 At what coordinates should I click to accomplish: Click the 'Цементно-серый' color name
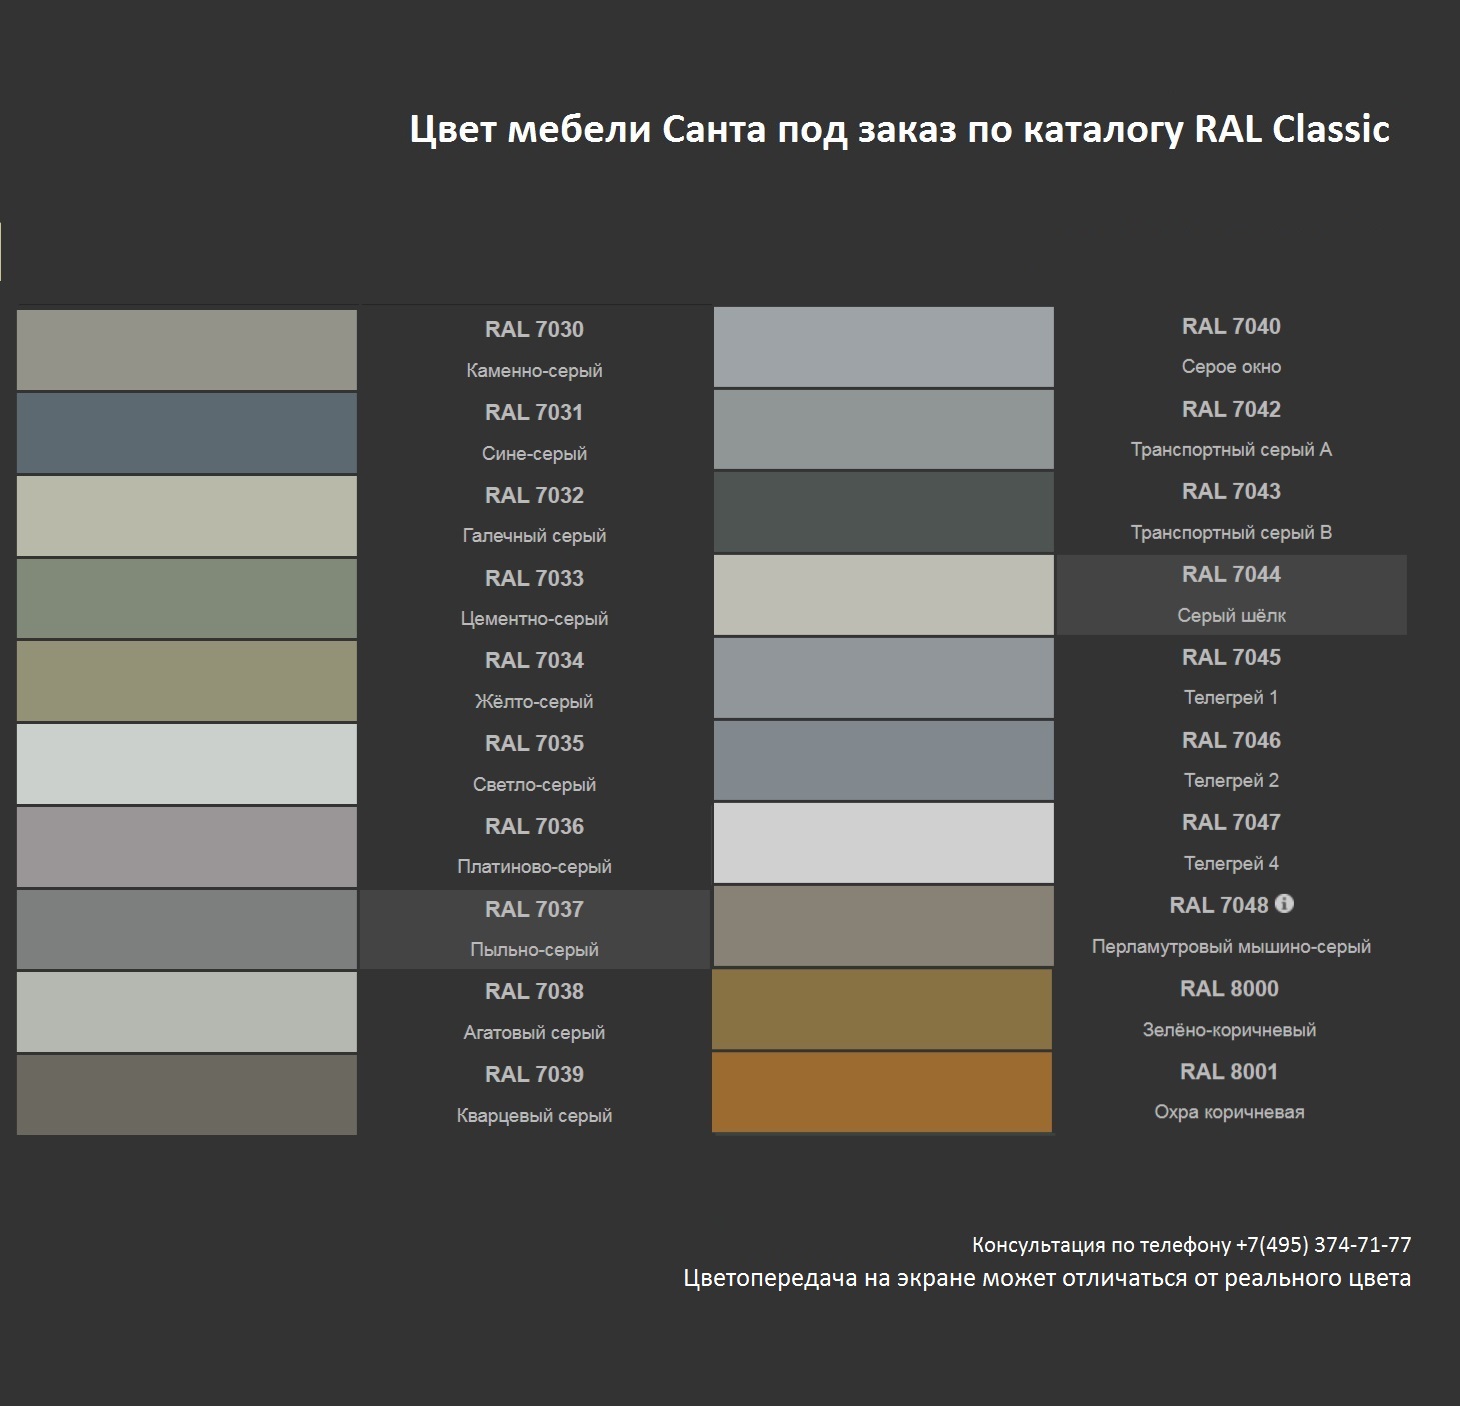click(534, 619)
